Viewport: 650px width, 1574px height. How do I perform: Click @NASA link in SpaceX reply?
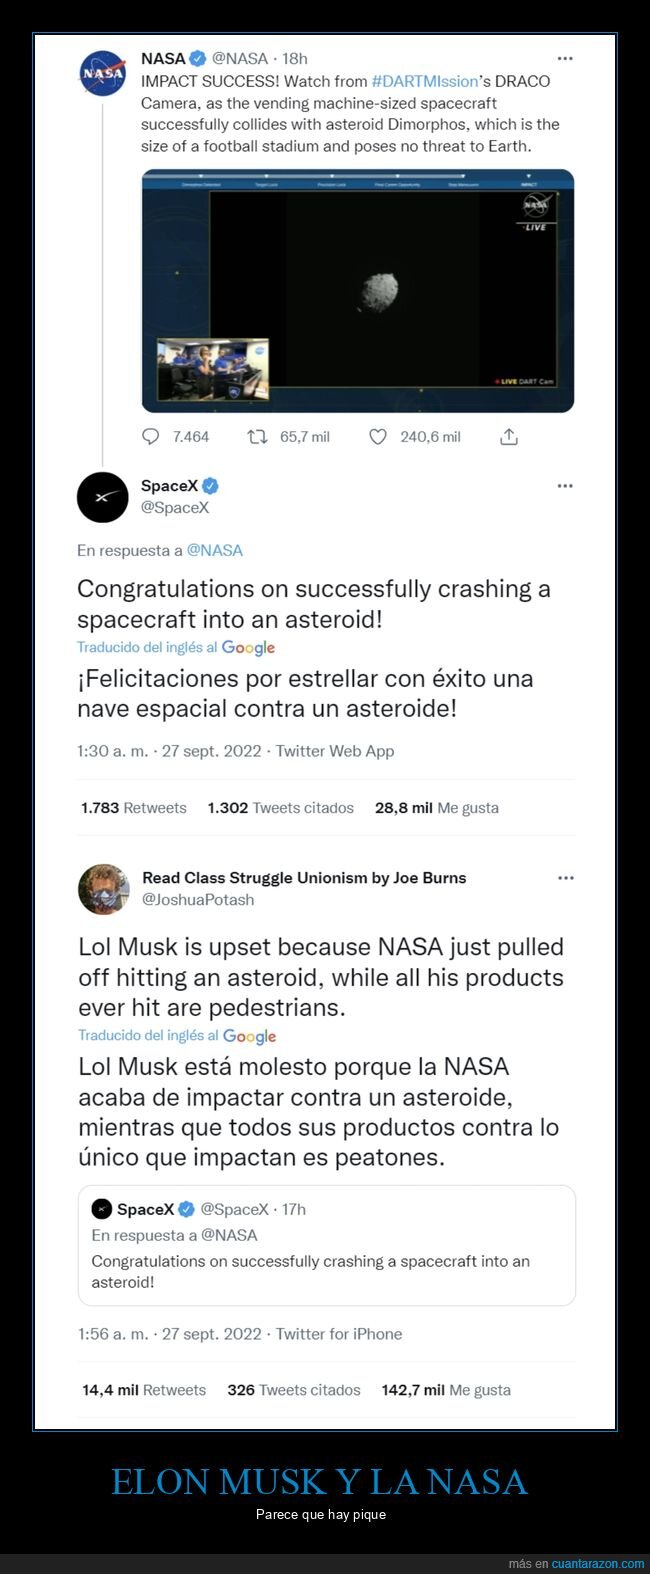[215, 550]
